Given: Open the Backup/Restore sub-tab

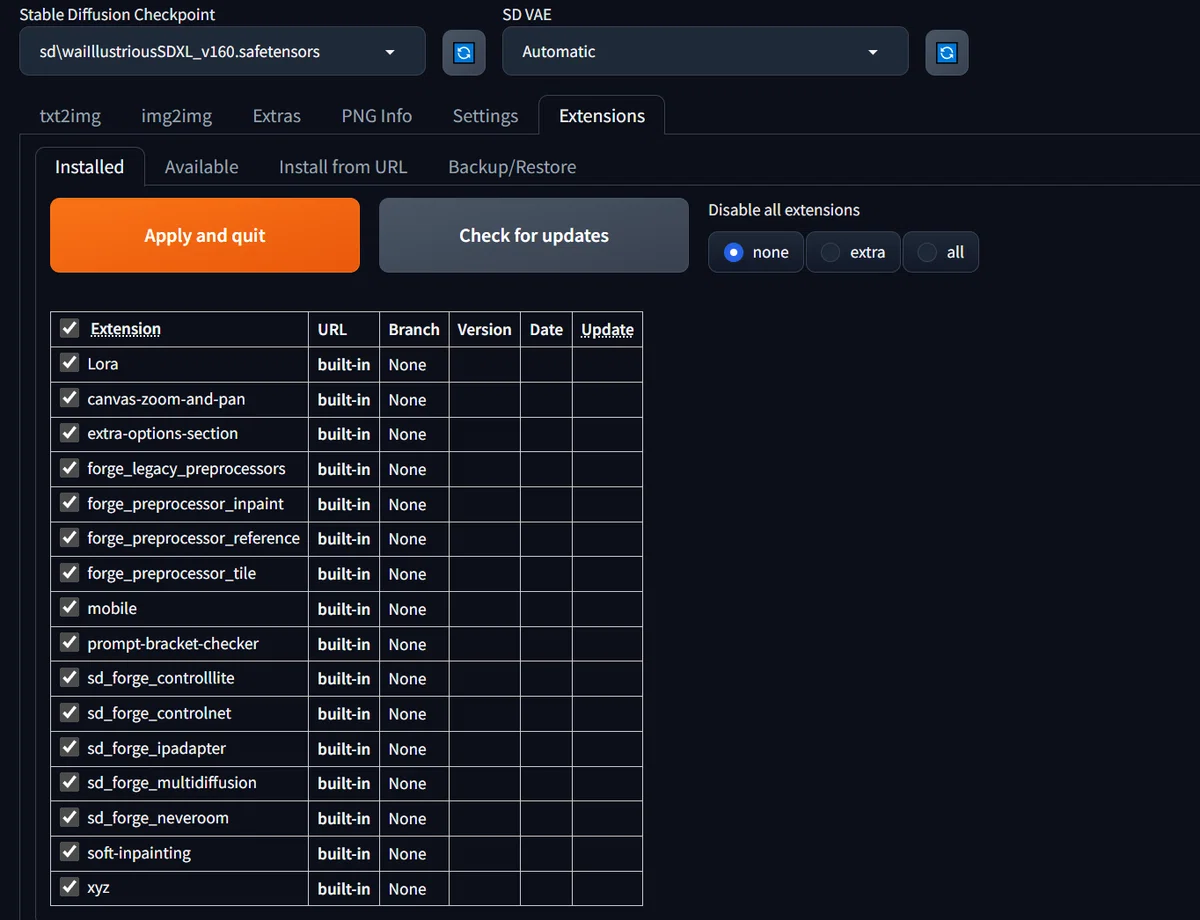Looking at the screenshot, I should click(512, 167).
